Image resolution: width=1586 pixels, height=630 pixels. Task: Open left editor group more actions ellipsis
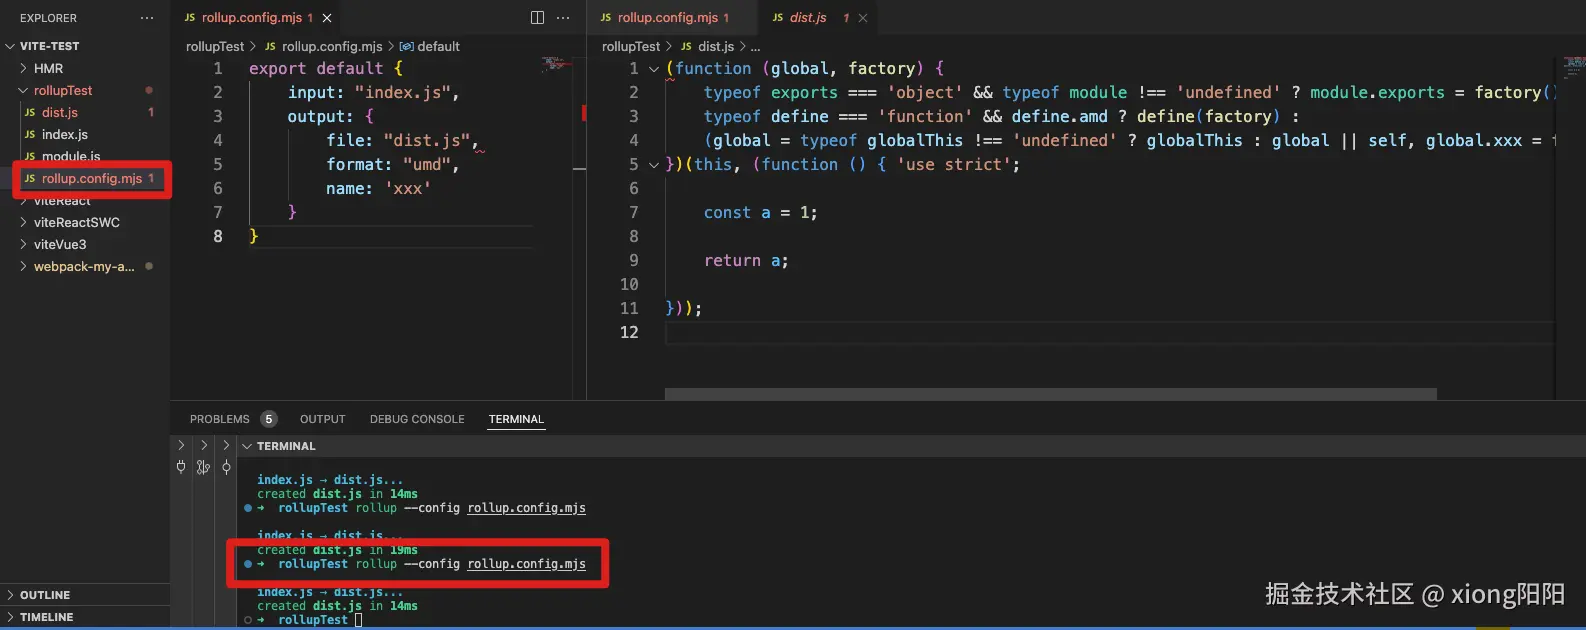pyautogui.click(x=563, y=18)
